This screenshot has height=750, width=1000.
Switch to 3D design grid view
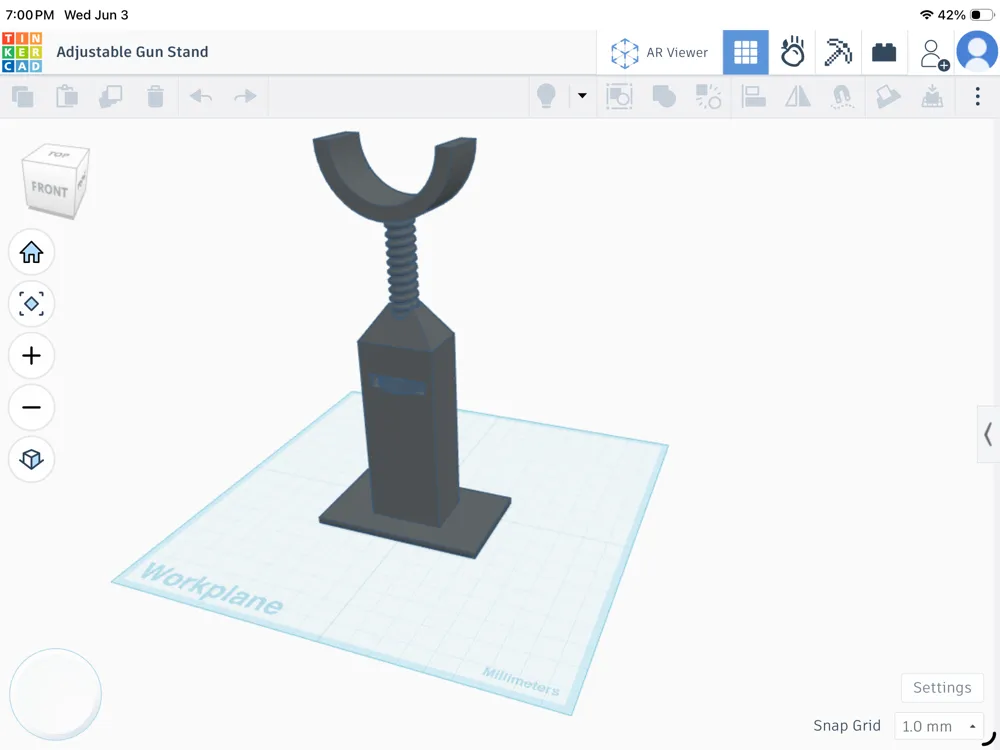click(746, 52)
